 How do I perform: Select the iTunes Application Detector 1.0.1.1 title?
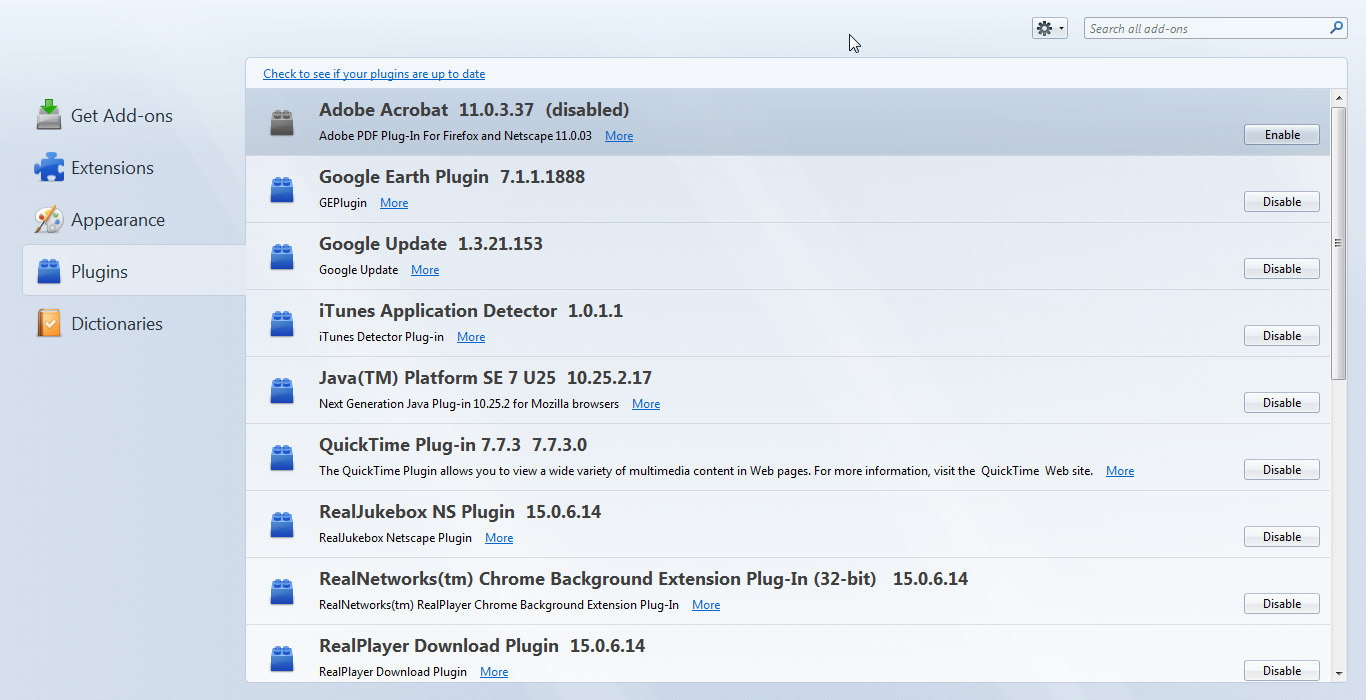coord(471,311)
